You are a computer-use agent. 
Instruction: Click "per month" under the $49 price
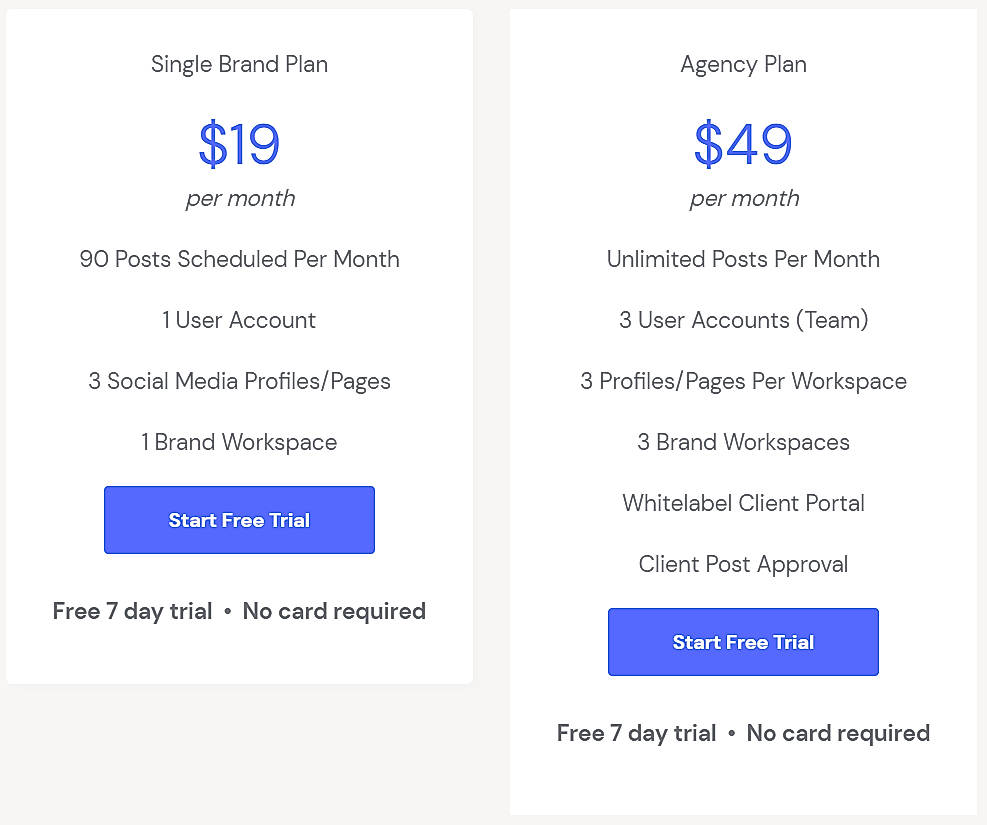(744, 198)
